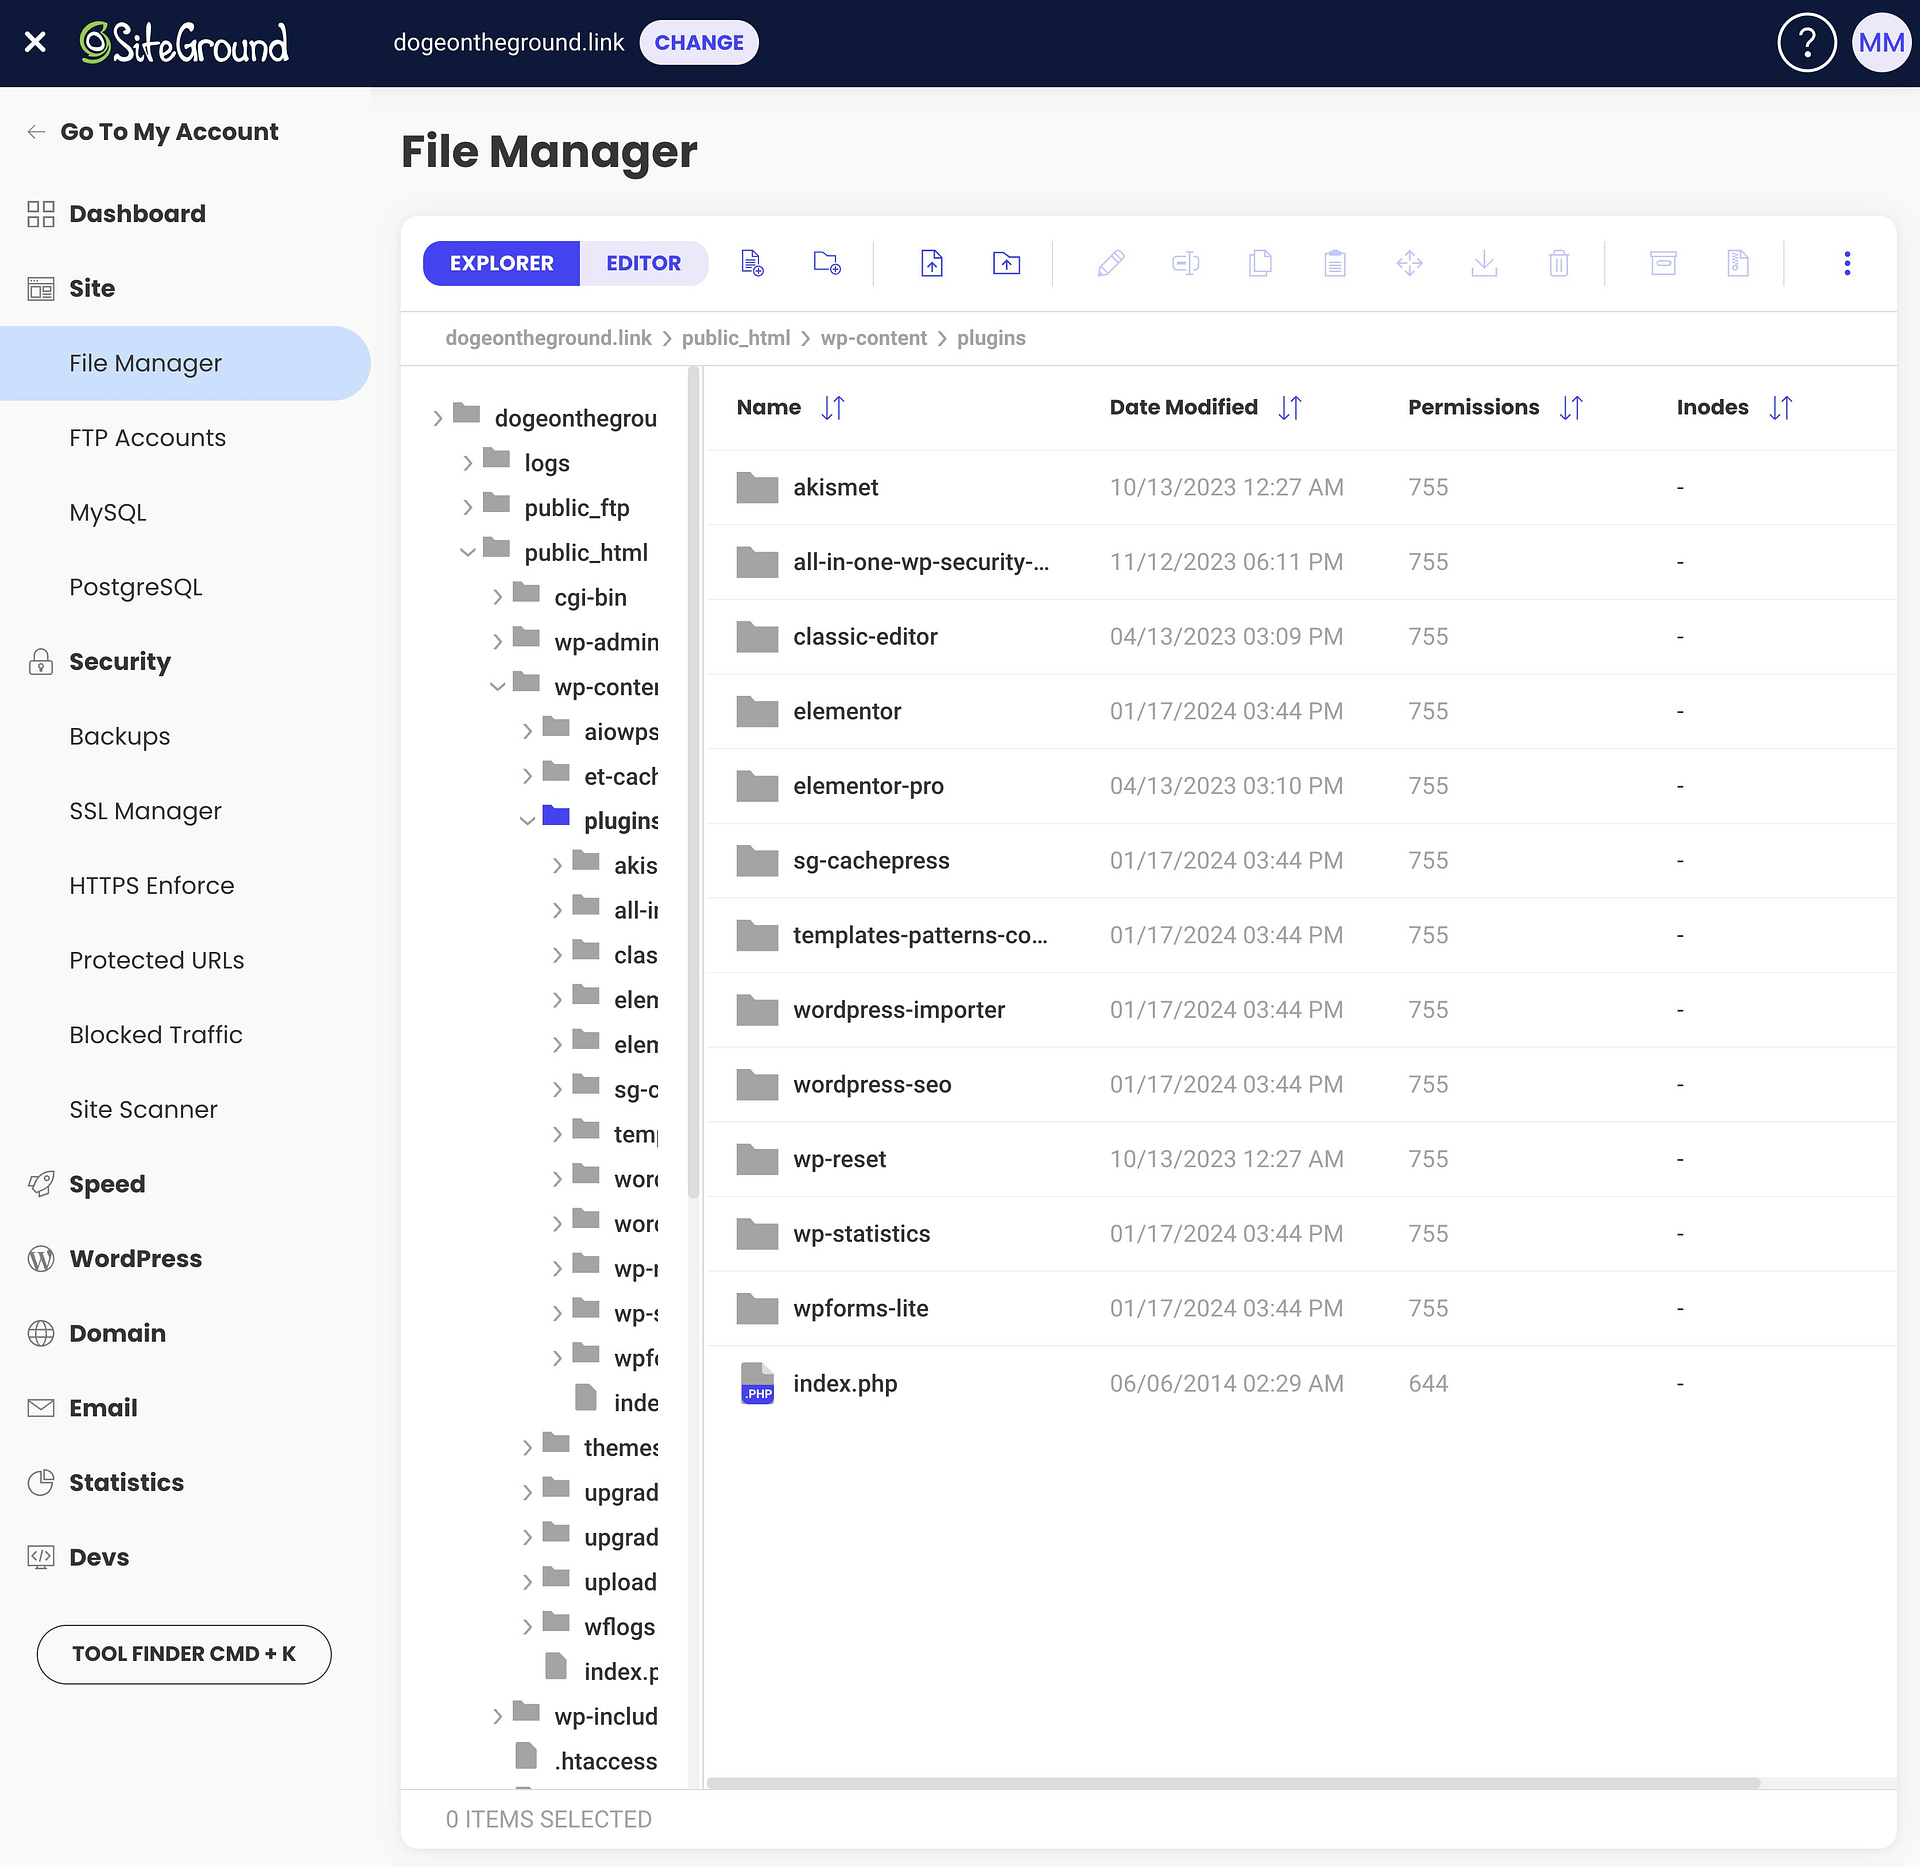The height and width of the screenshot is (1867, 1920).
Task: Click the upload folder icon
Action: pos(1006,262)
